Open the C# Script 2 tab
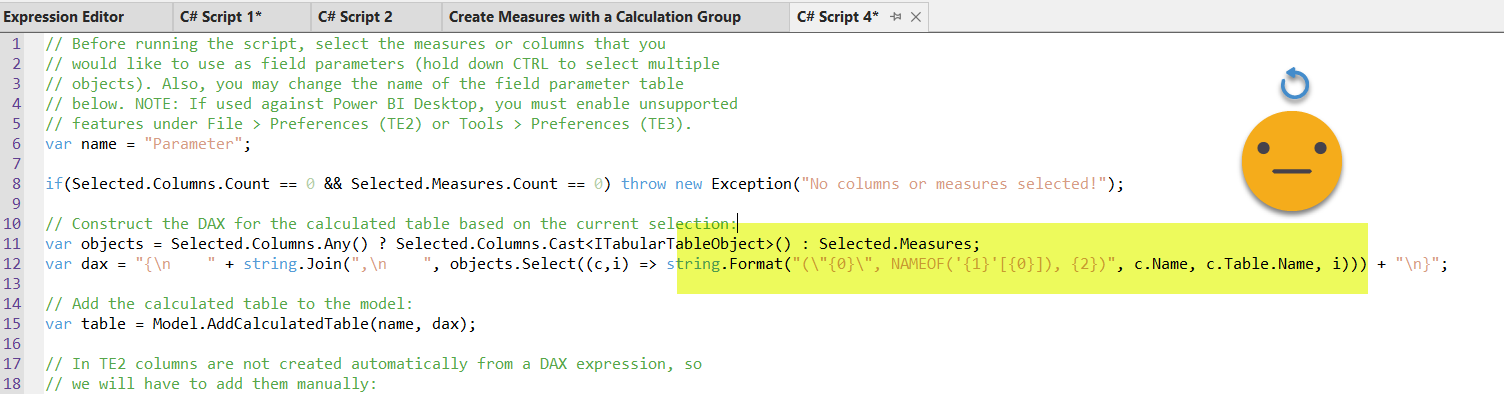The image size is (1504, 394). [355, 17]
